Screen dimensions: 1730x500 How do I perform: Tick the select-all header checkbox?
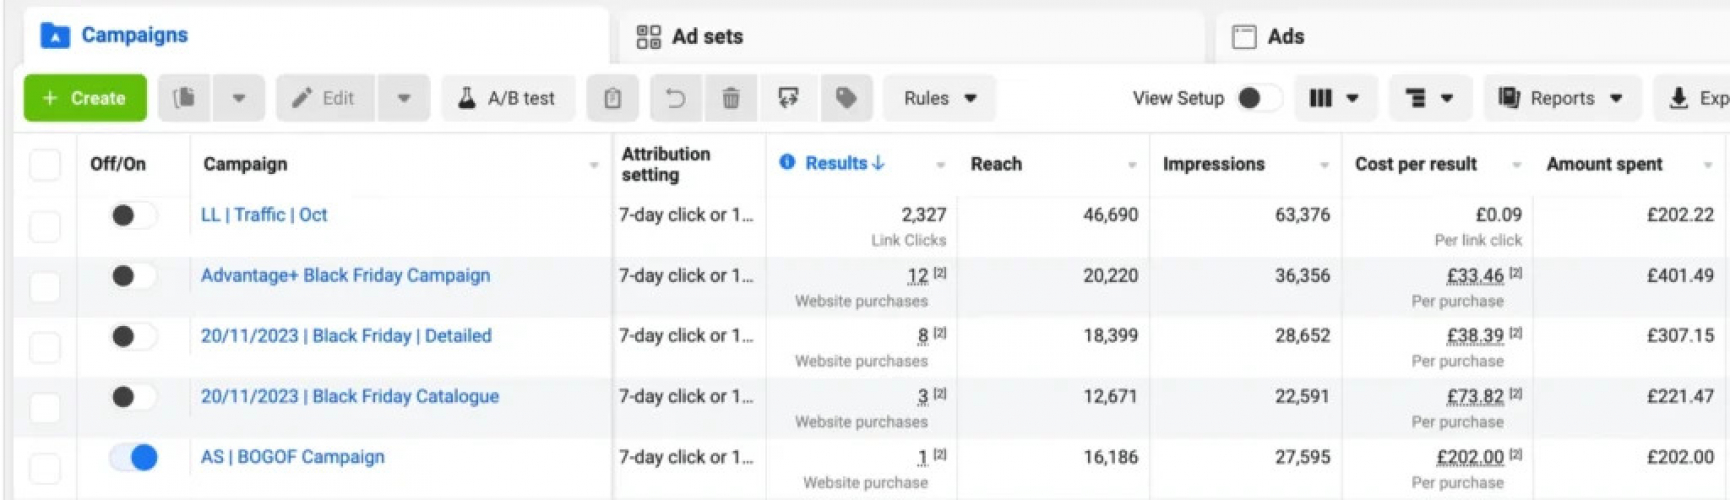click(x=45, y=164)
